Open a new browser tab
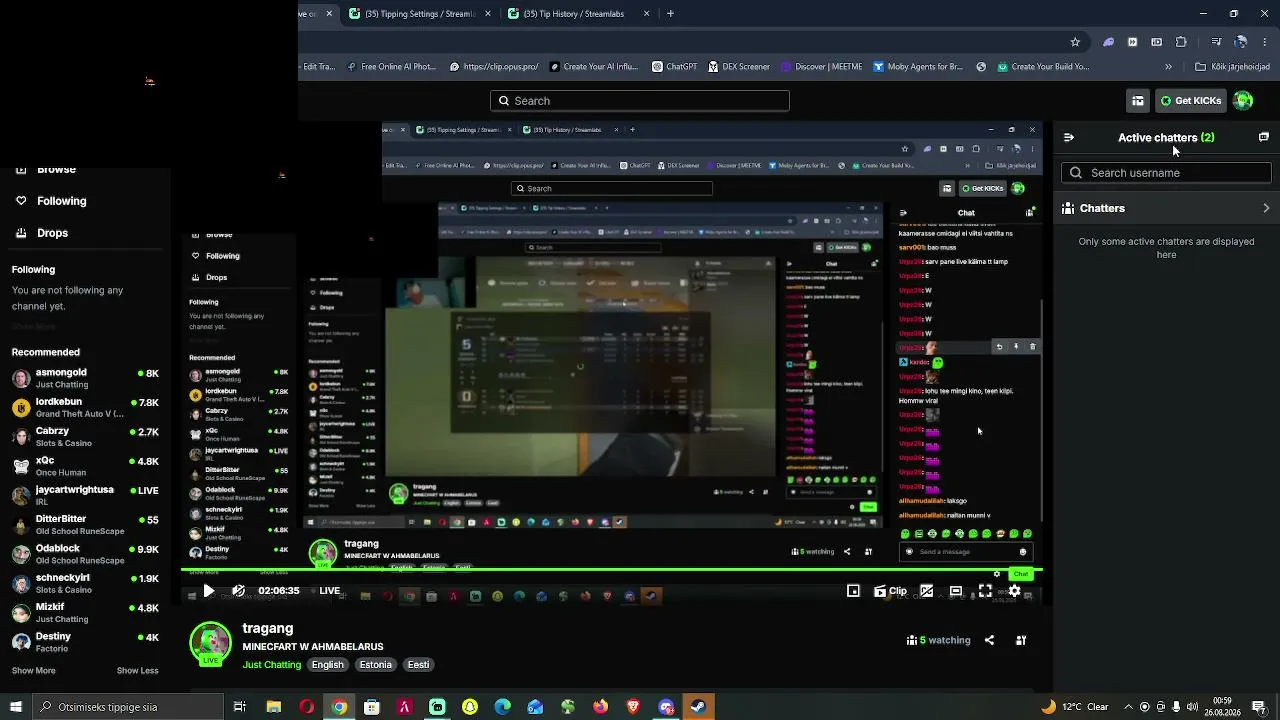The width and height of the screenshot is (1280, 720). (x=670, y=14)
